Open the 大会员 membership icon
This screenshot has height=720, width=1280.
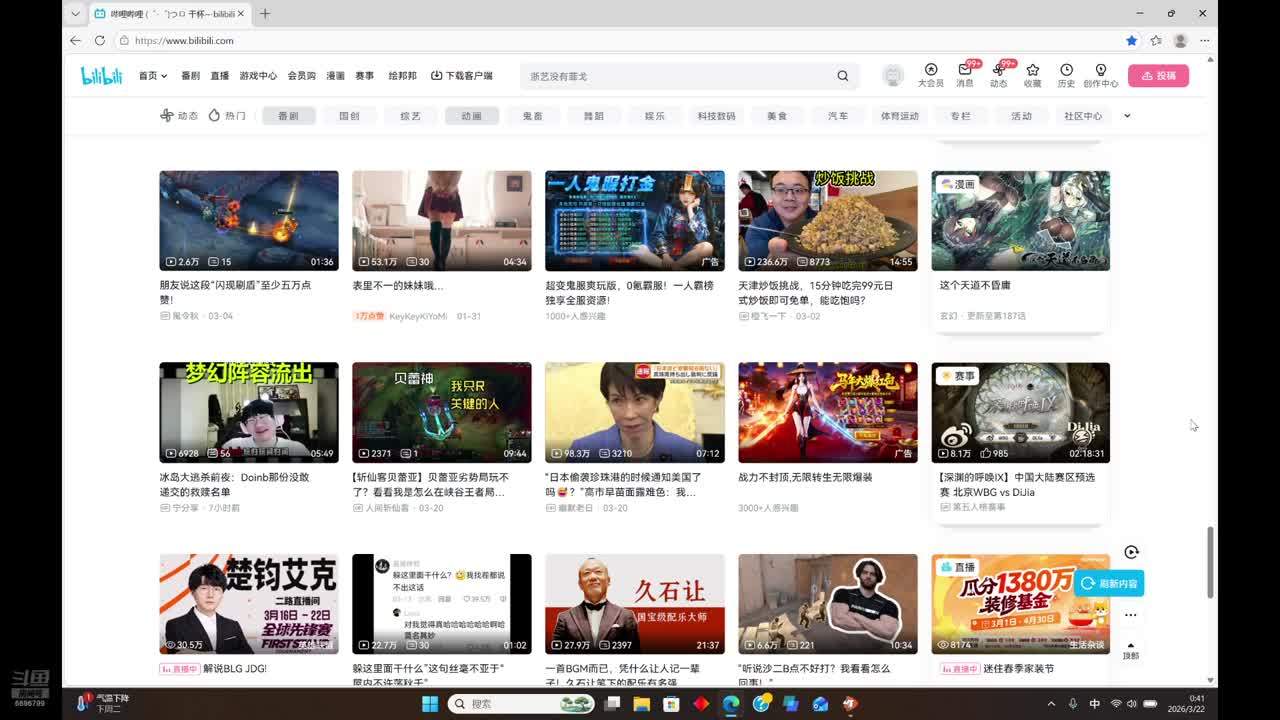click(x=930, y=70)
